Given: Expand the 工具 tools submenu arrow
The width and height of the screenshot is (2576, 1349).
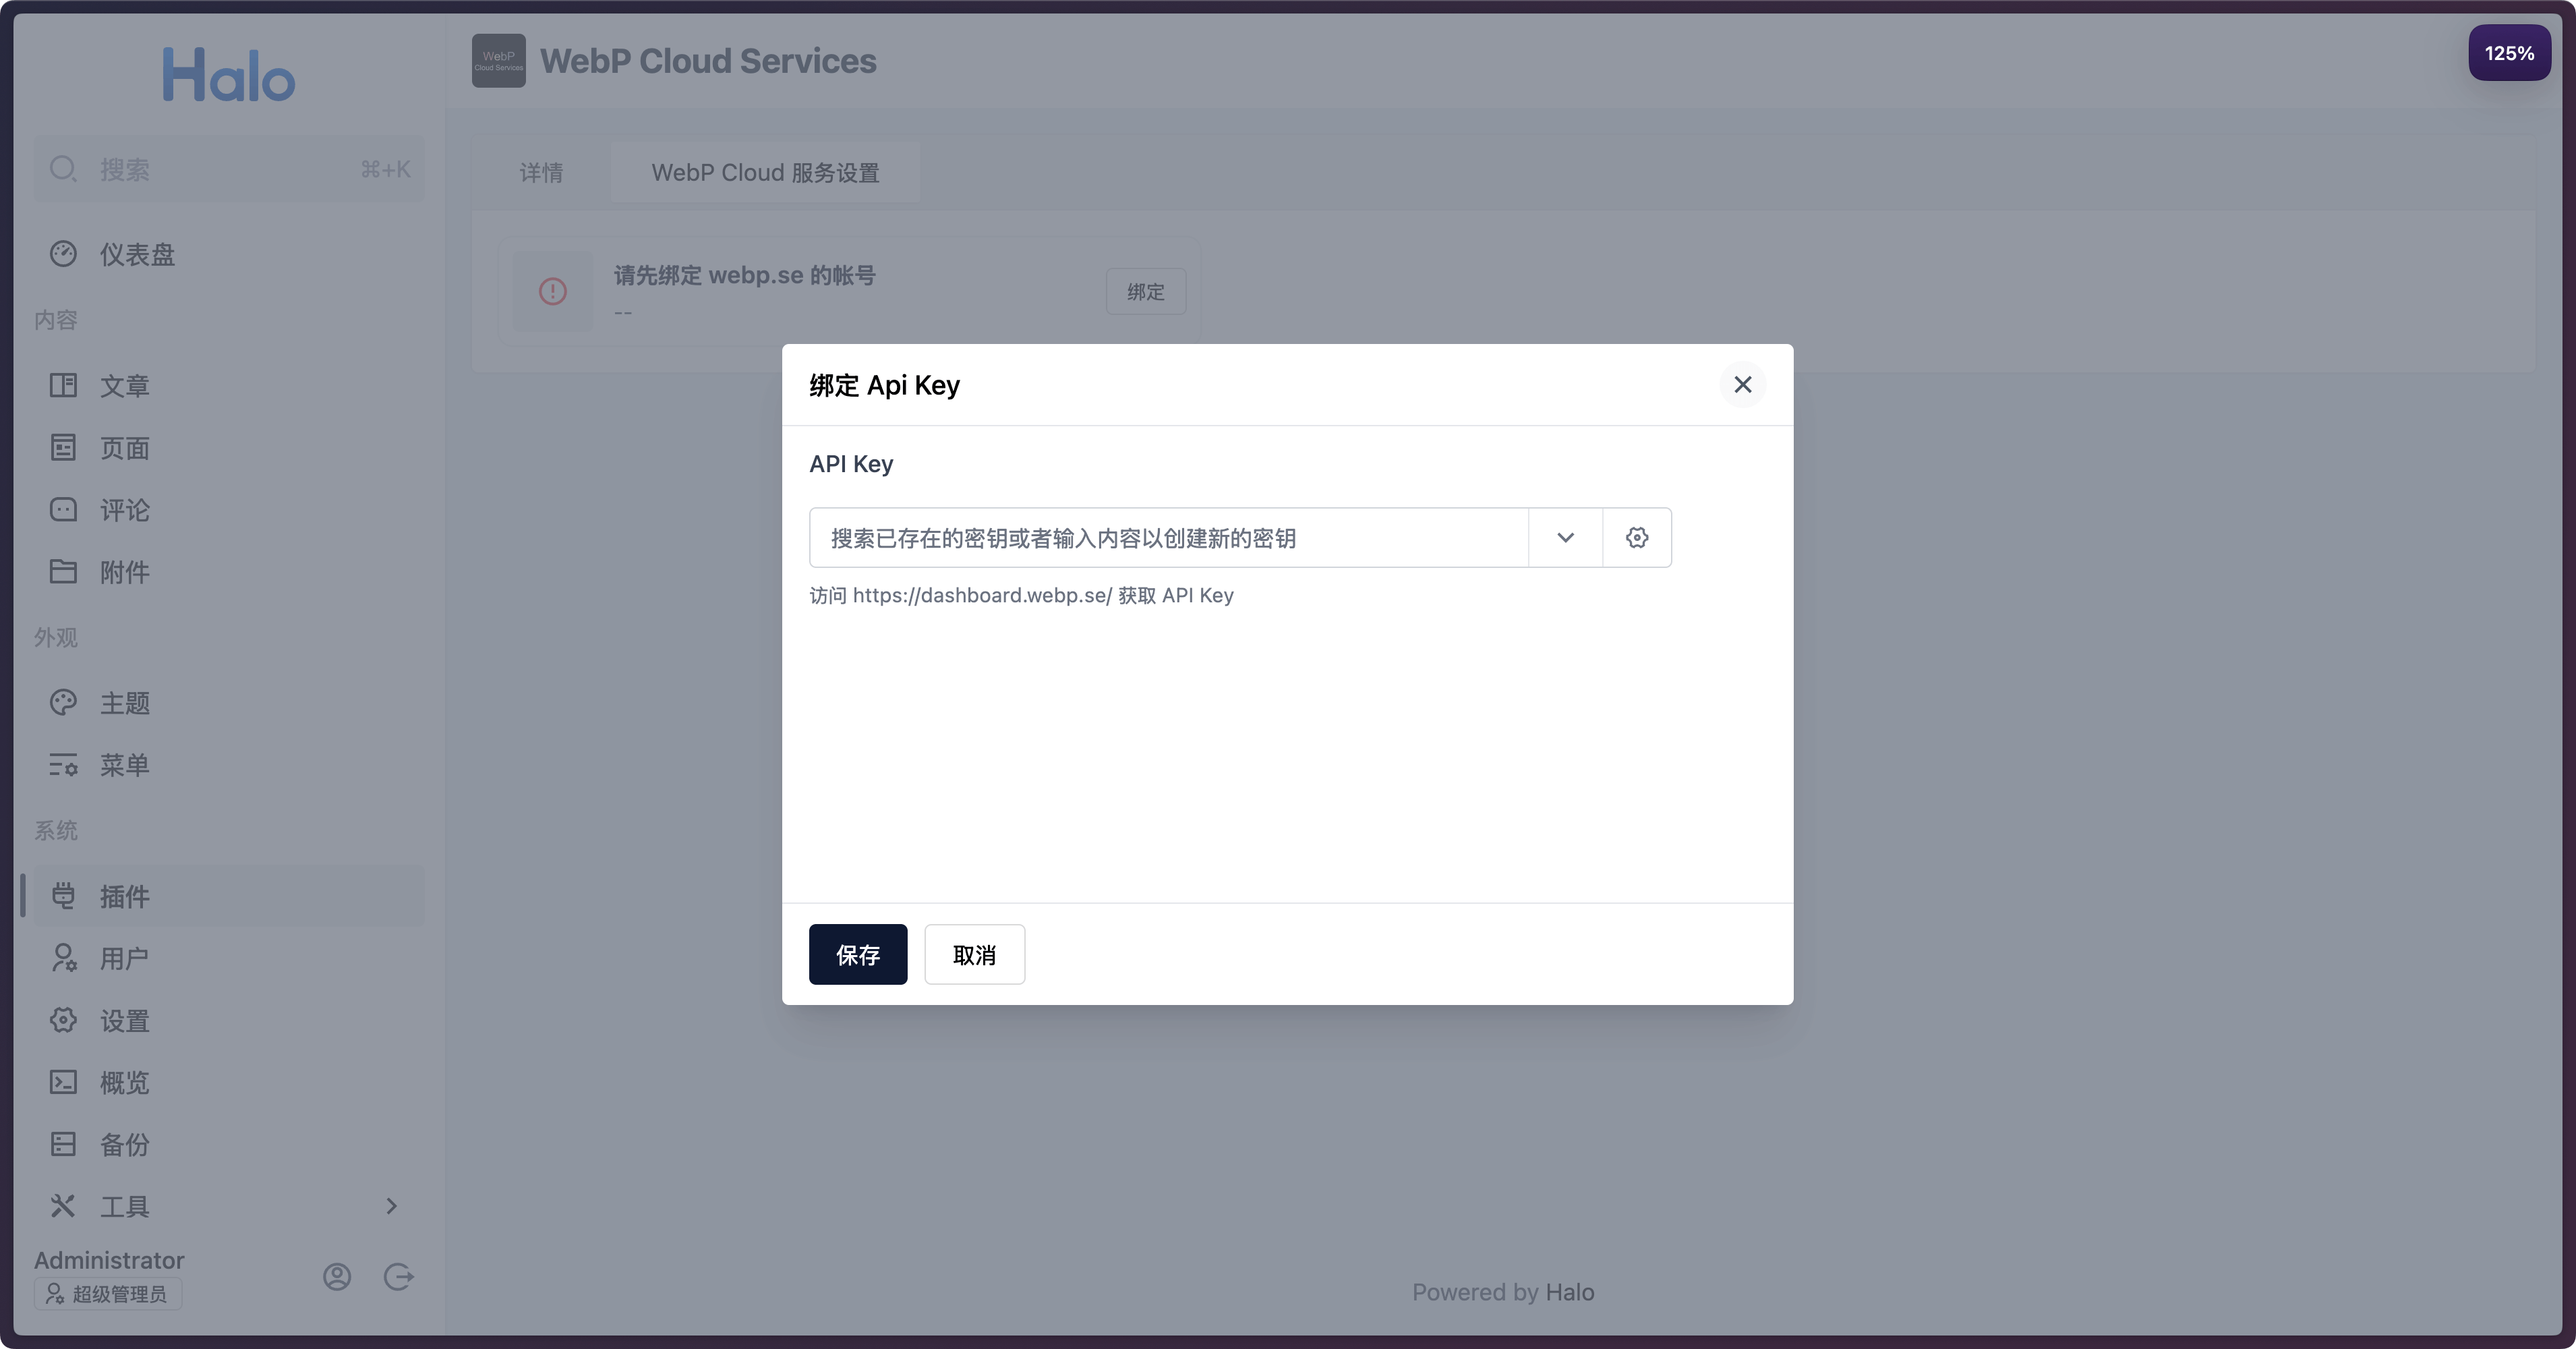Looking at the screenshot, I should (x=391, y=1206).
